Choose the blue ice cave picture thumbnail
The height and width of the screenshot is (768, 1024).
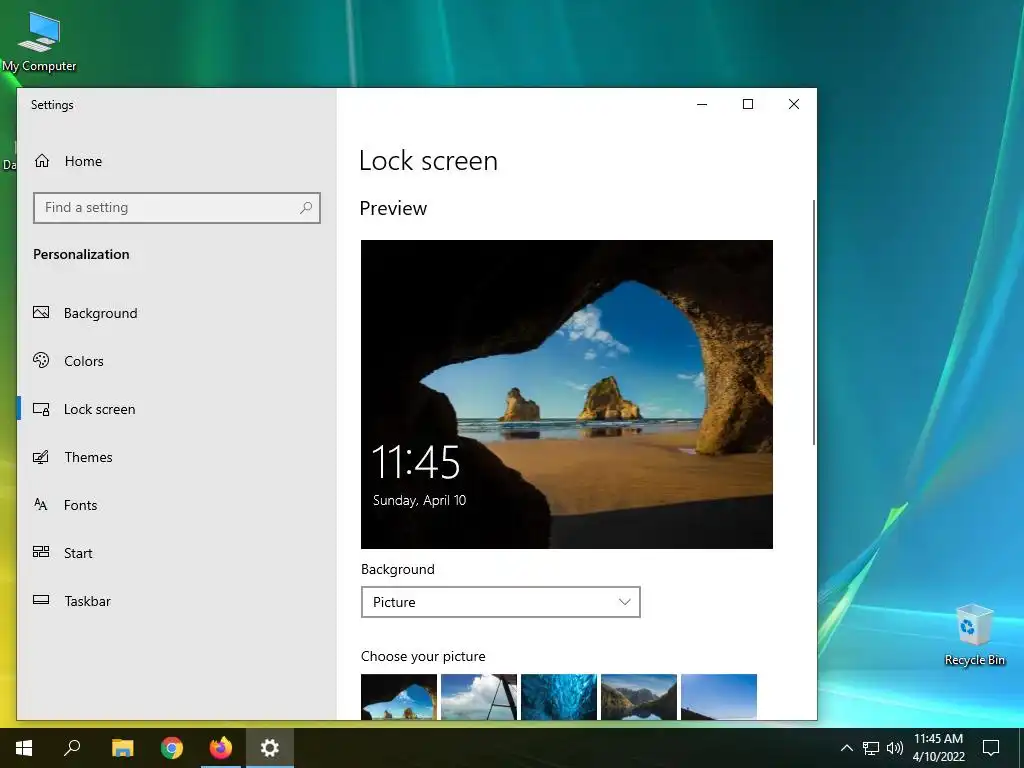[559, 697]
